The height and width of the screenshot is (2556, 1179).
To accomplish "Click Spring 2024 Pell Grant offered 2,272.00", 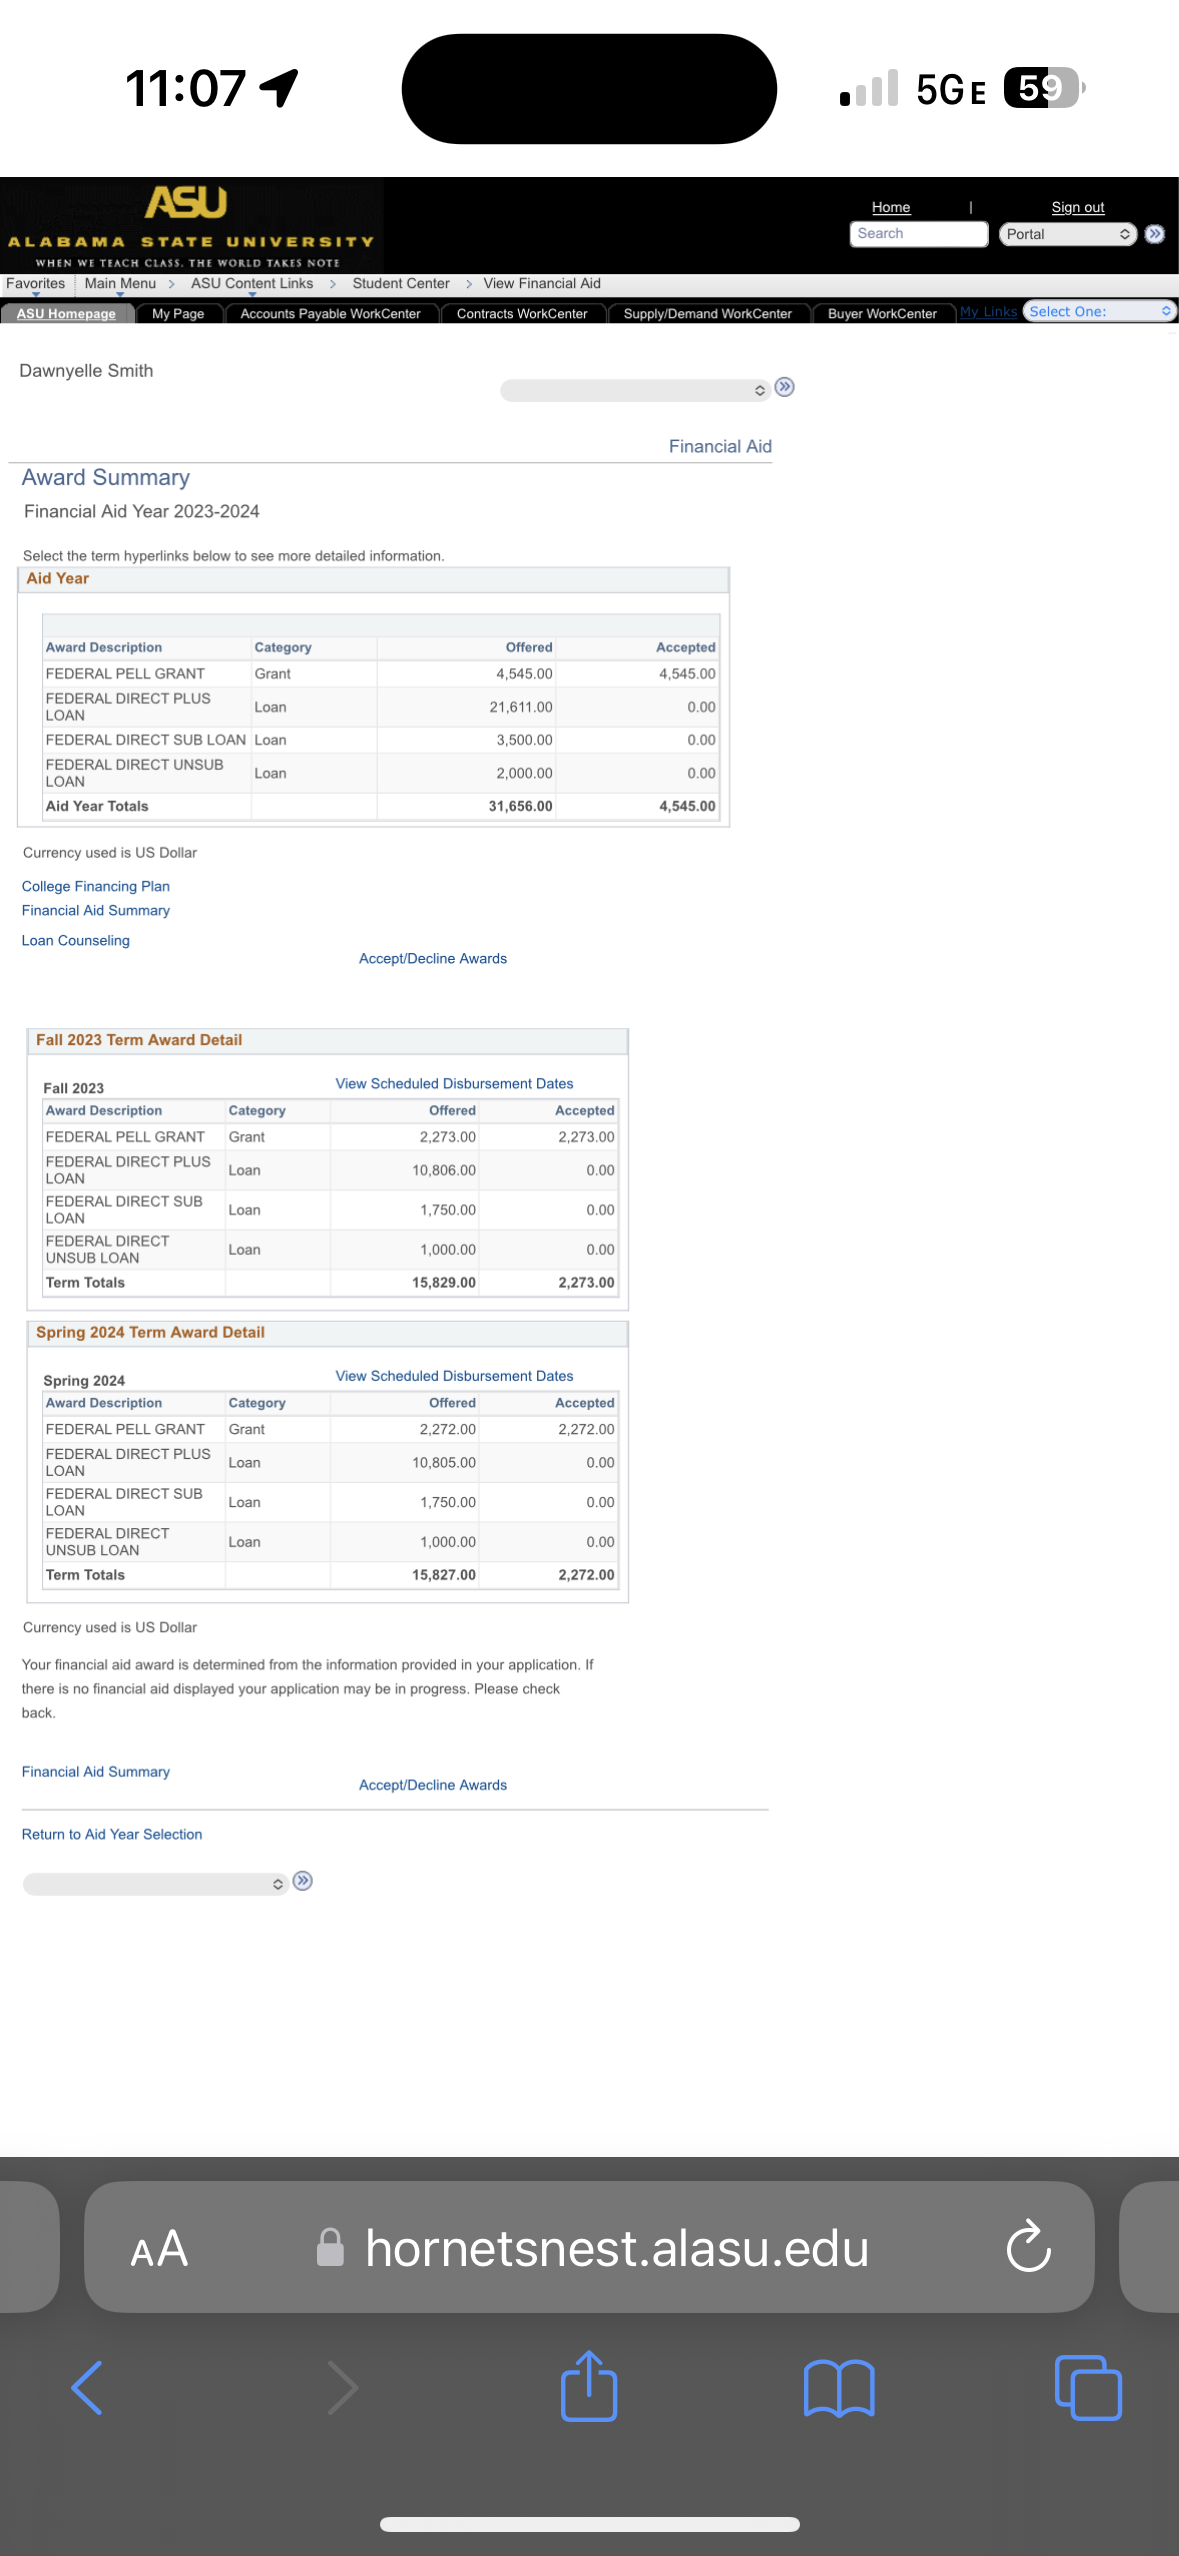I will [448, 1429].
